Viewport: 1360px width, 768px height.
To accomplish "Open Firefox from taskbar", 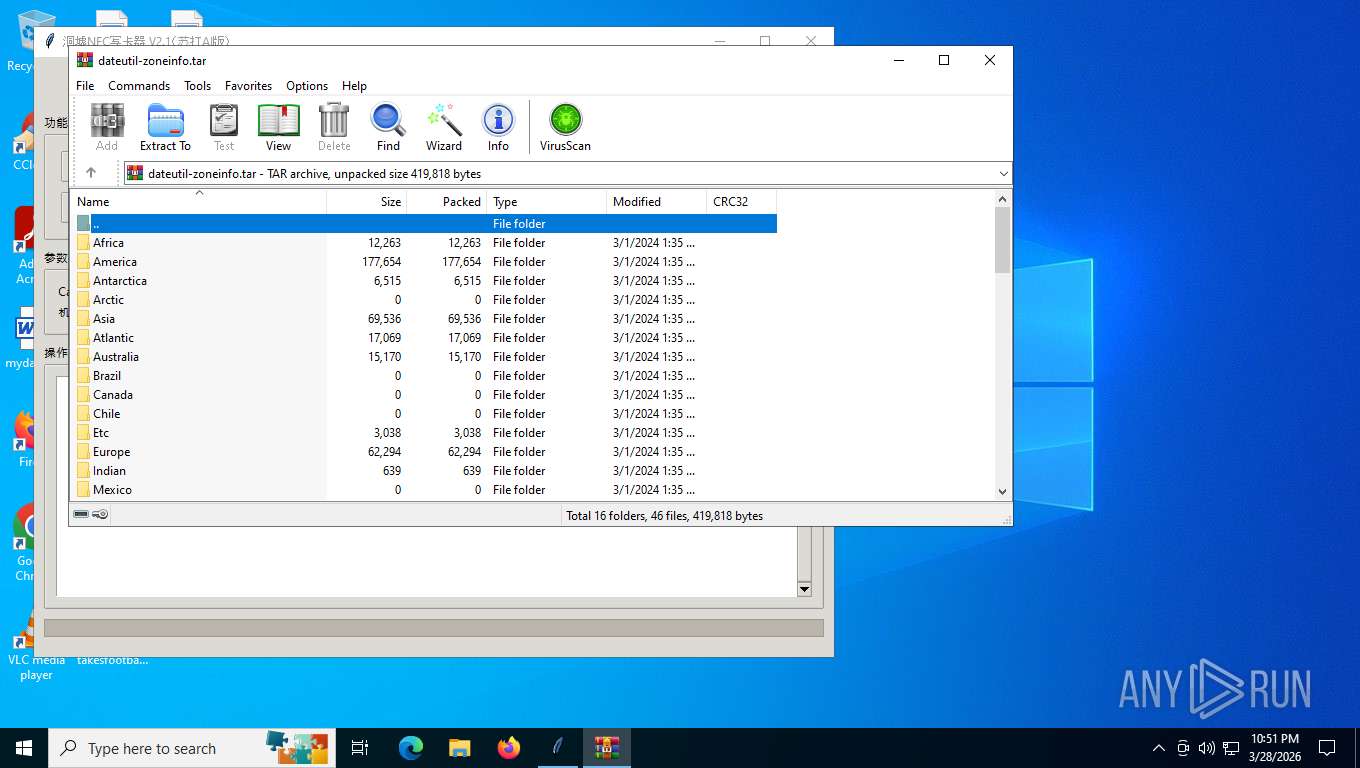I will 509,748.
